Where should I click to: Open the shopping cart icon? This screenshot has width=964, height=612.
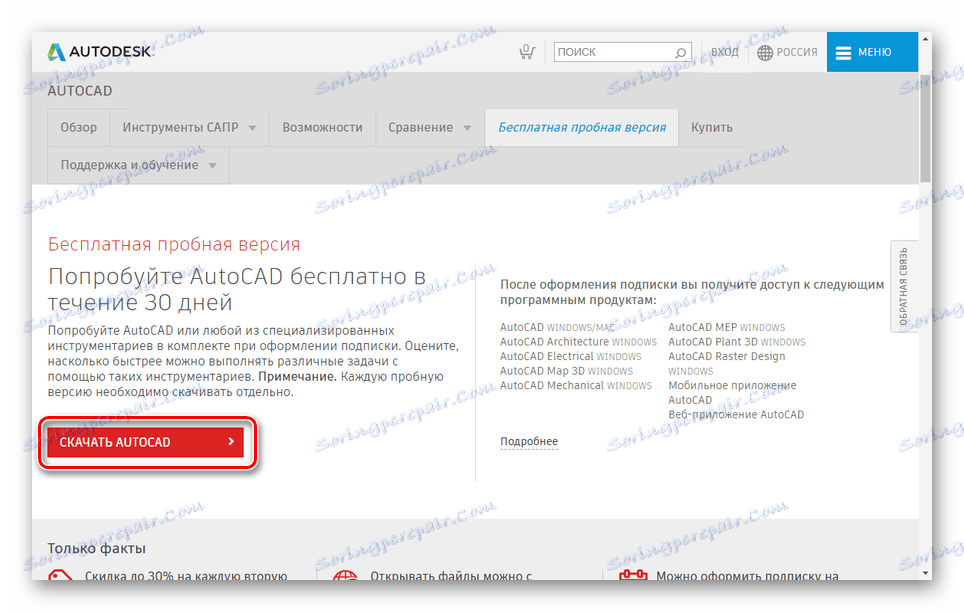tap(527, 52)
